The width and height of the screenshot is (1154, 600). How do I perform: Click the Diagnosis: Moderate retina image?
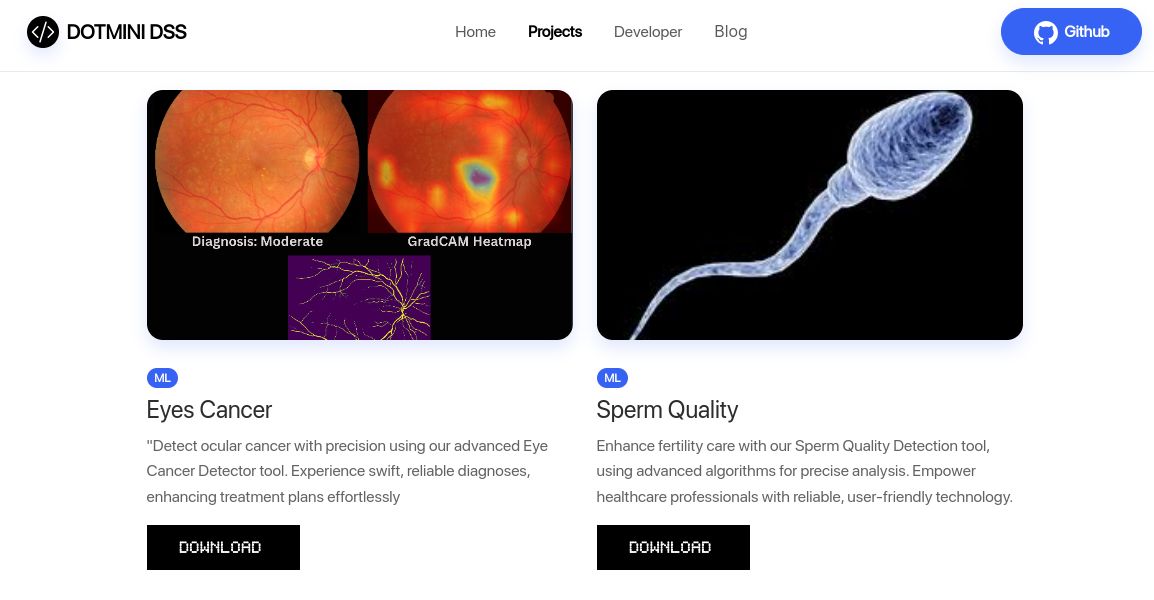pos(257,160)
